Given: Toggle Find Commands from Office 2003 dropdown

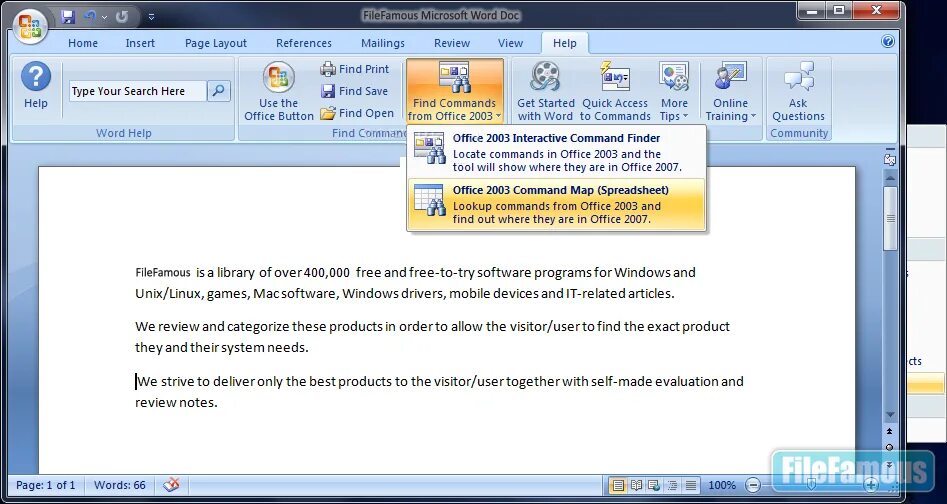Looking at the screenshot, I should tap(455, 91).
